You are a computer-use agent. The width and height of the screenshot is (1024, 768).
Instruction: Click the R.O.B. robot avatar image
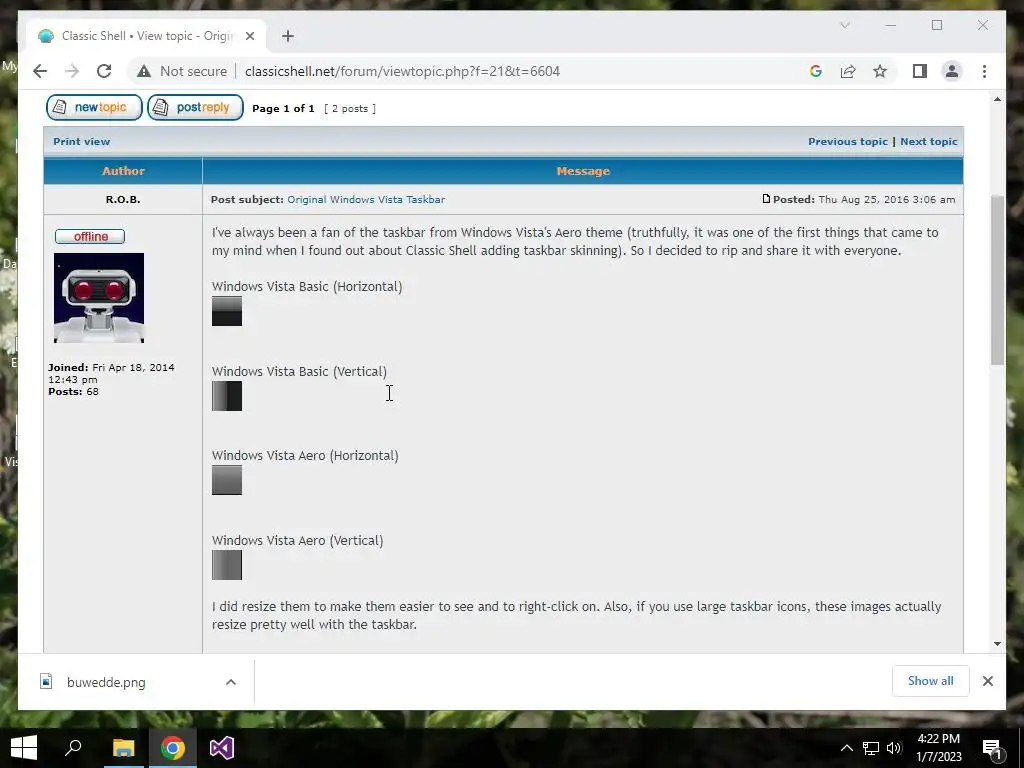coord(99,298)
